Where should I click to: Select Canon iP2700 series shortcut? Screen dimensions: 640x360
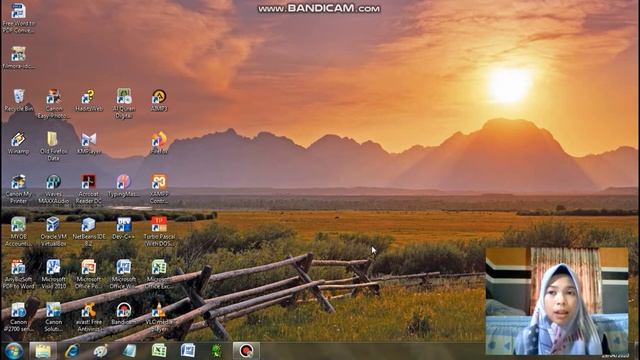(18, 317)
